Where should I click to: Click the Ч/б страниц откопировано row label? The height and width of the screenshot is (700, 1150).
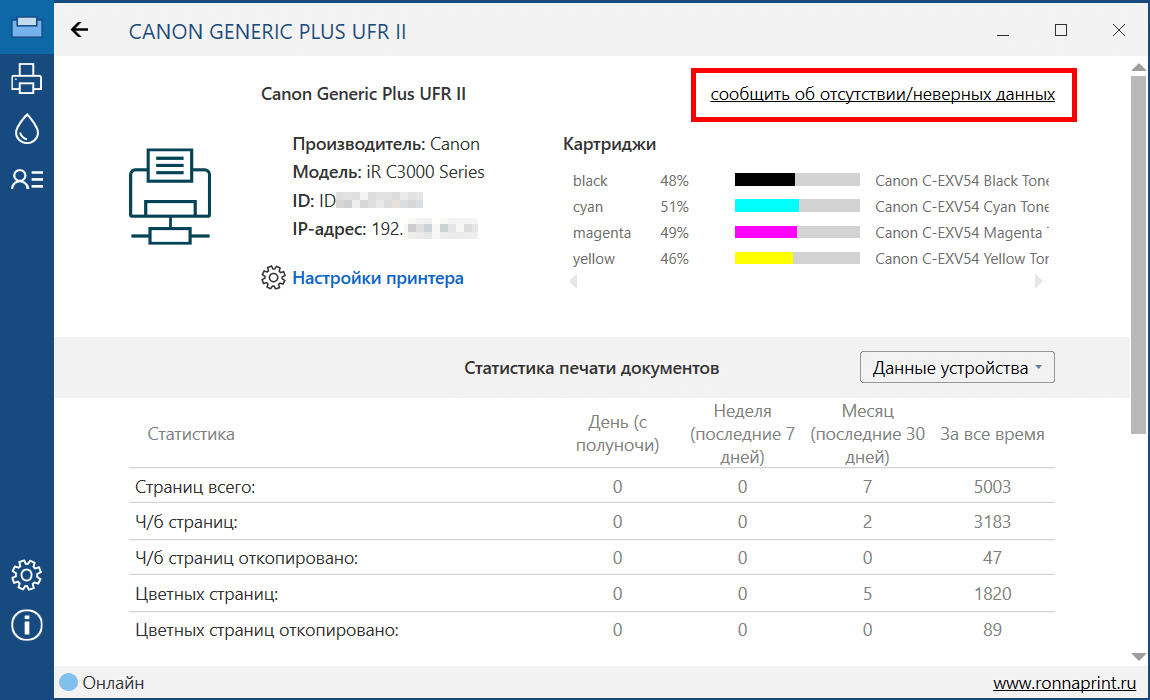(246, 558)
